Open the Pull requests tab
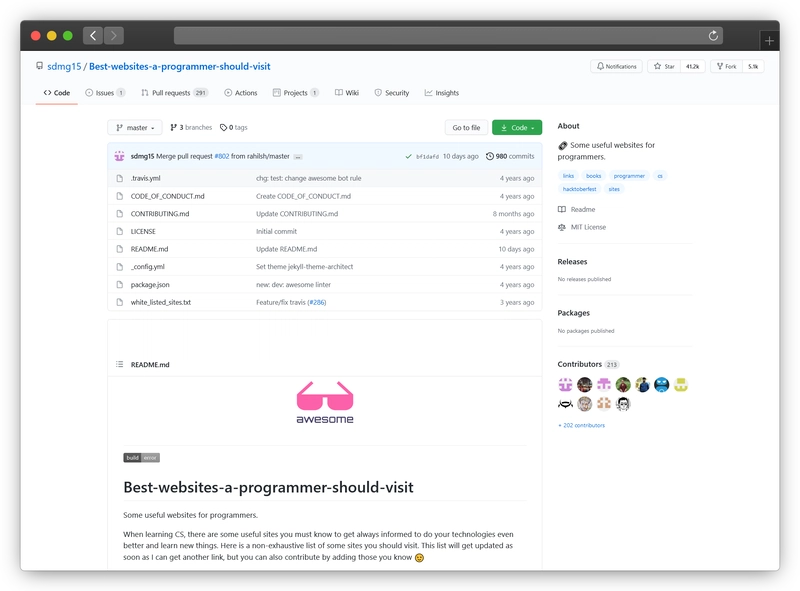The width and height of the screenshot is (800, 591). (173, 93)
